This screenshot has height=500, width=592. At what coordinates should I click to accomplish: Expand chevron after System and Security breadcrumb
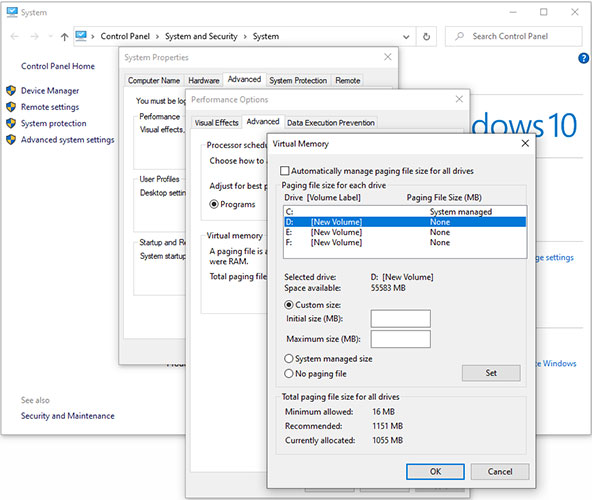coord(245,37)
